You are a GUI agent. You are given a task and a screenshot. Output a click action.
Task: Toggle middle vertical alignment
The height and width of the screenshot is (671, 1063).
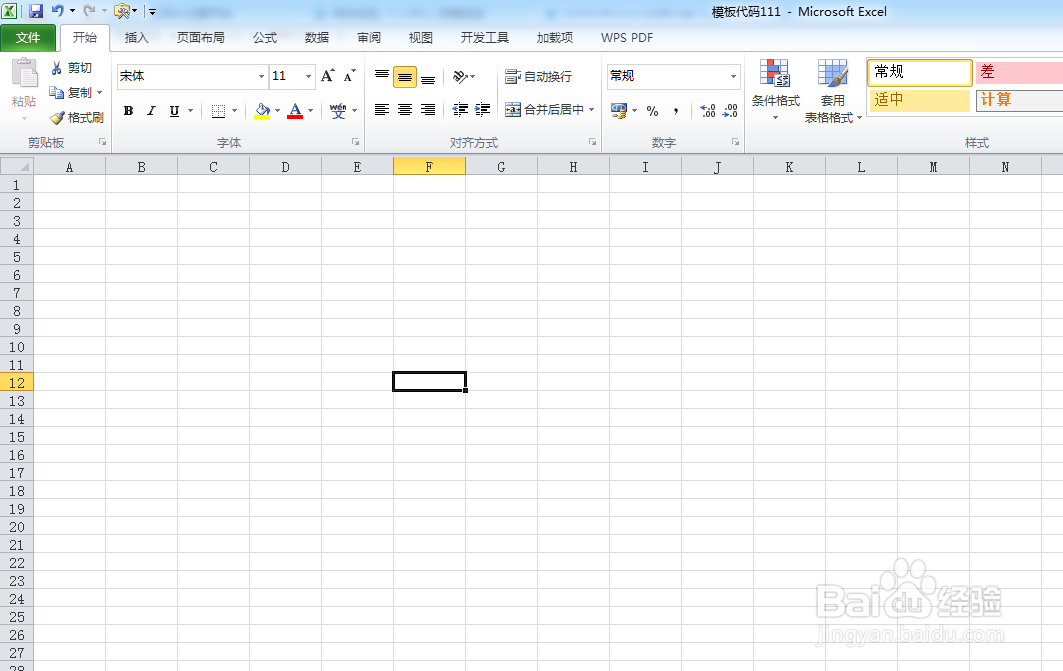405,77
